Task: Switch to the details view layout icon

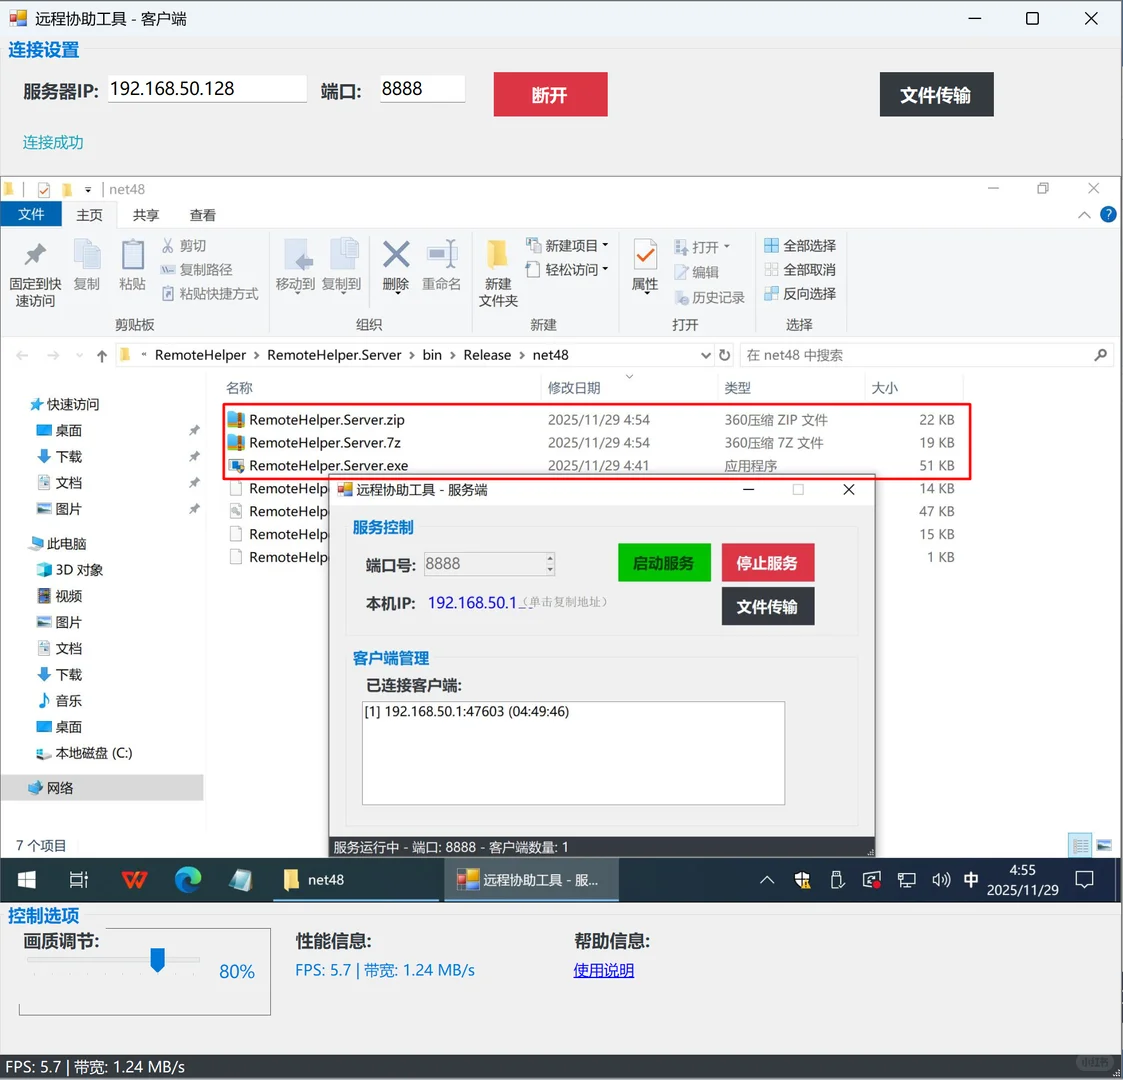Action: [x=1080, y=846]
